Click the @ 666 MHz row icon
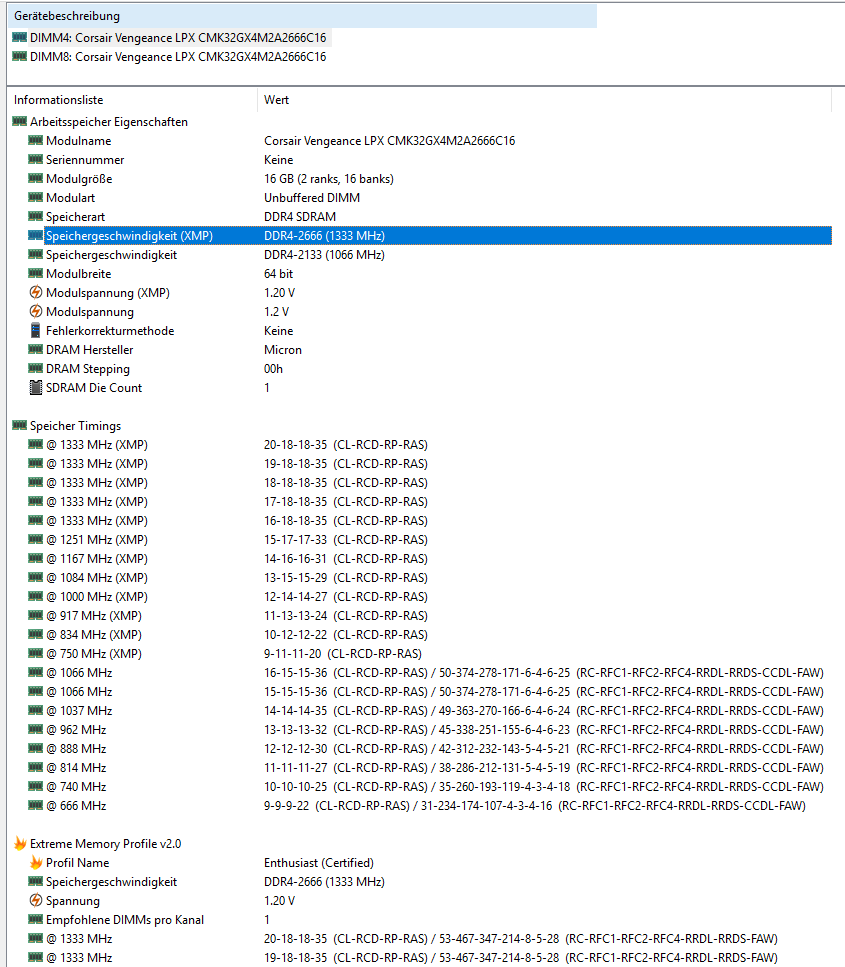The height and width of the screenshot is (967, 845). pos(35,805)
